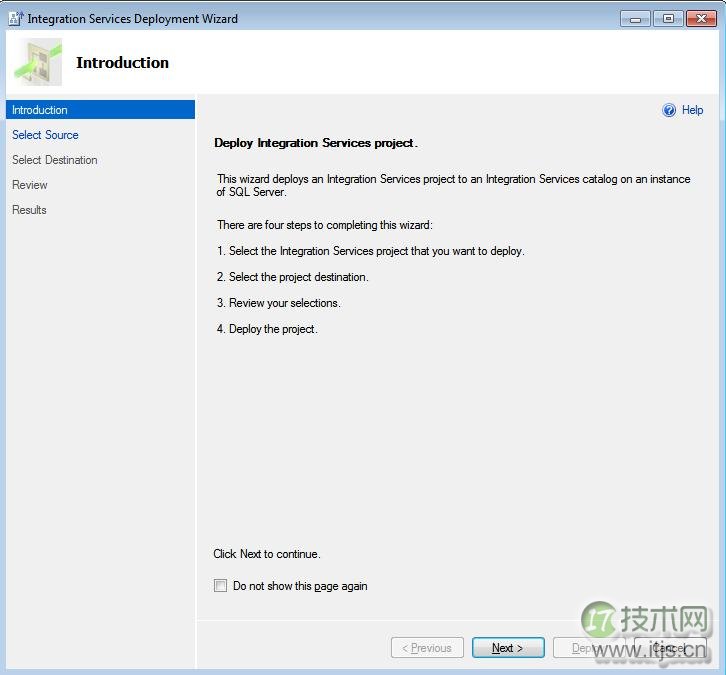Viewport: 726px width, 675px height.
Task: Minimize the Deployment Wizard window
Action: pyautogui.click(x=635, y=19)
